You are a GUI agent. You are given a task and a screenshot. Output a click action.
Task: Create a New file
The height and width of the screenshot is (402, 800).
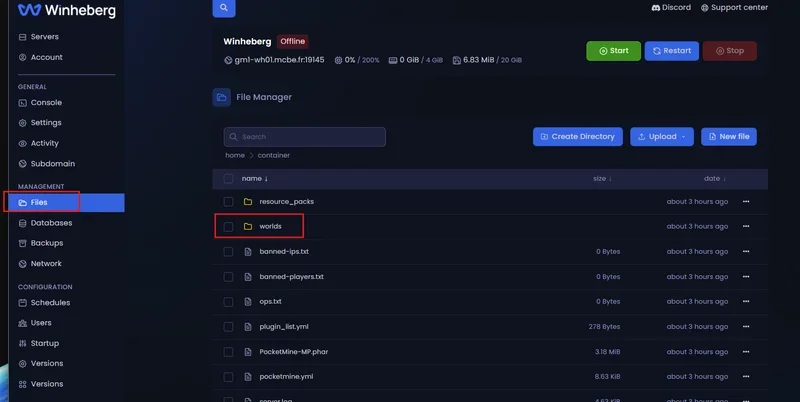[x=729, y=137]
